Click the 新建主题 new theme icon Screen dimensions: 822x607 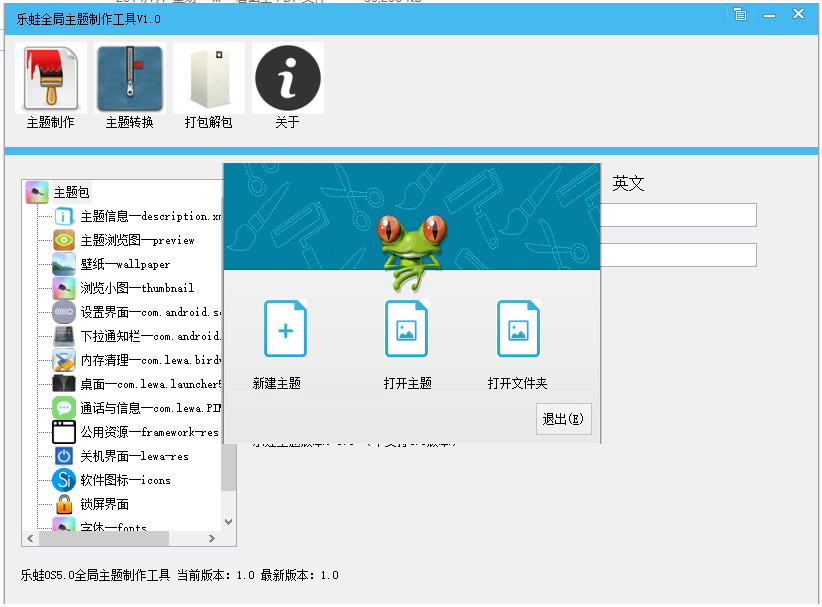pos(286,328)
